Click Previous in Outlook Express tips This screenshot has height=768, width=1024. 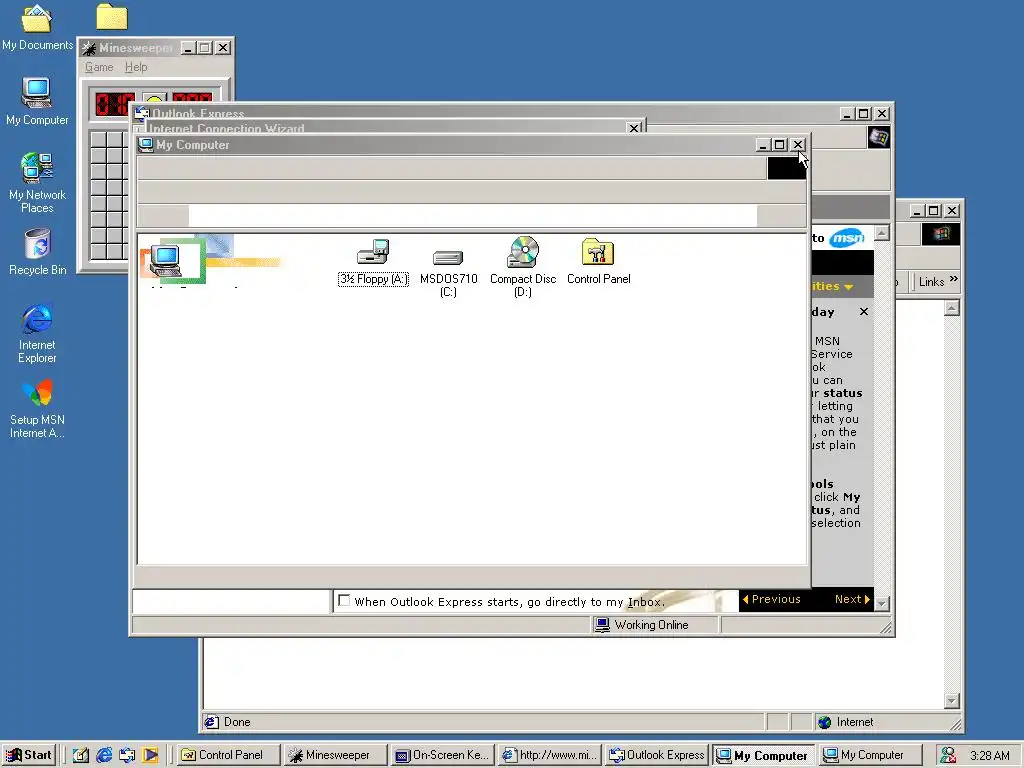(x=772, y=600)
